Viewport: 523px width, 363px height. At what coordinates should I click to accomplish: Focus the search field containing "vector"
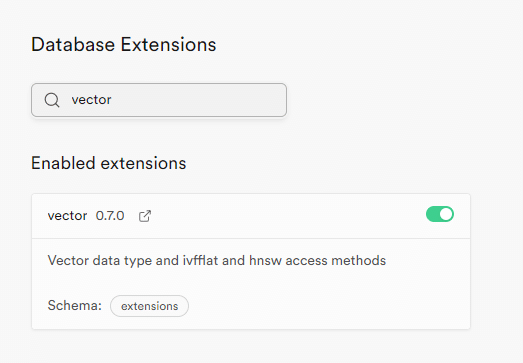159,100
